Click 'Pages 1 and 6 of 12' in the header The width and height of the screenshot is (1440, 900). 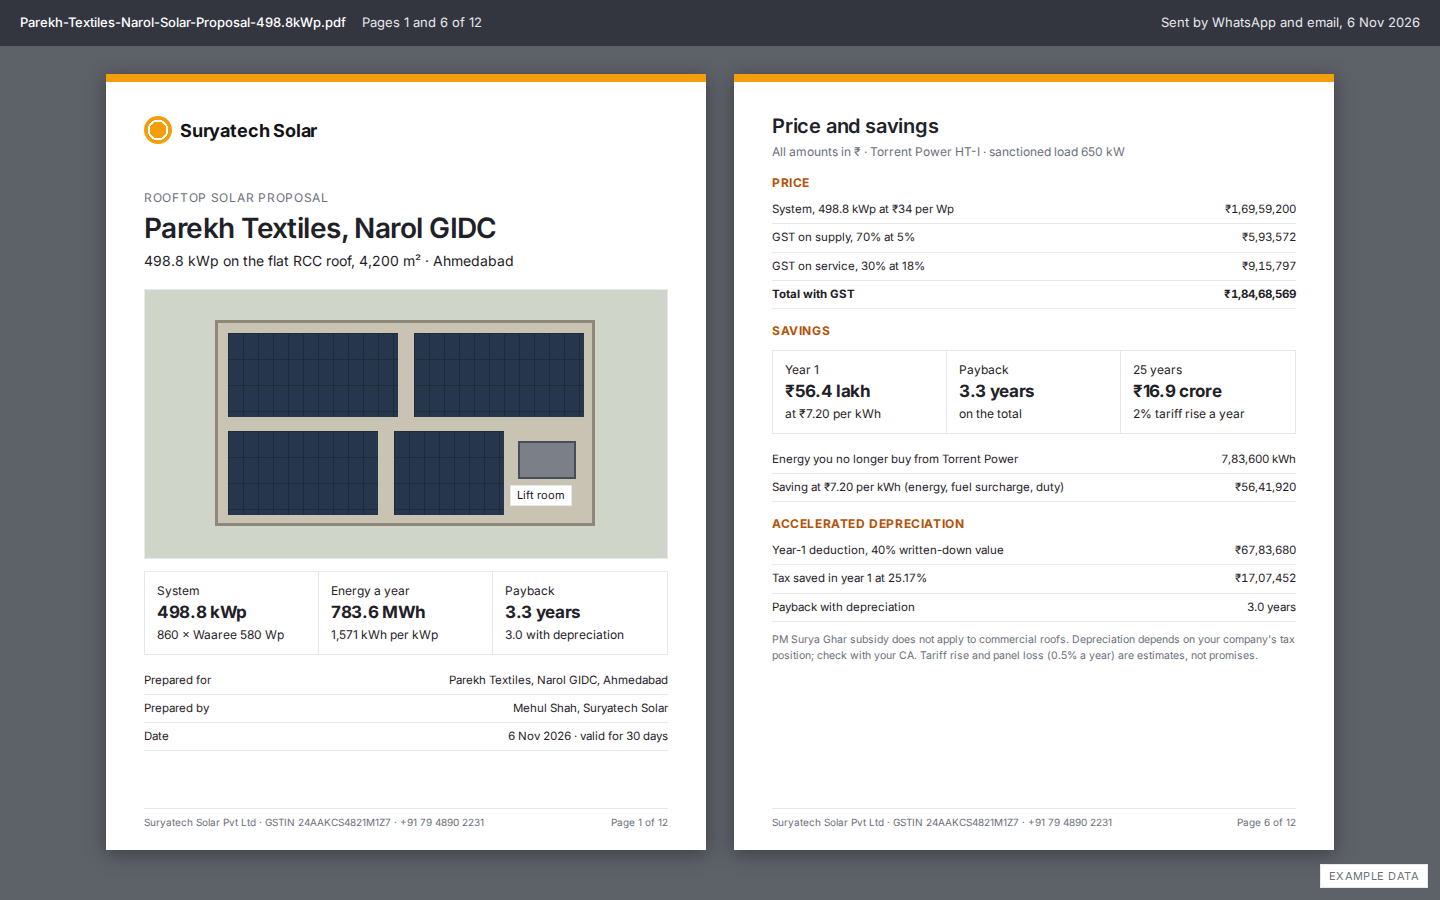[x=422, y=22]
